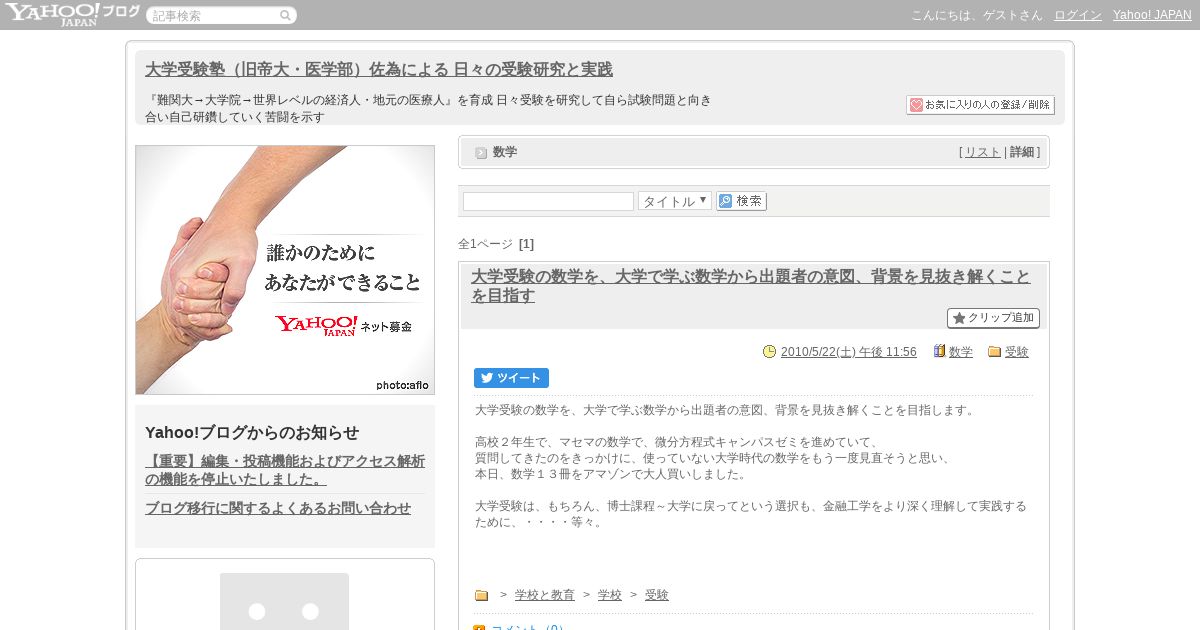1200x630 pixels.
Task: Select page [1] in pagination
Action: pos(526,244)
